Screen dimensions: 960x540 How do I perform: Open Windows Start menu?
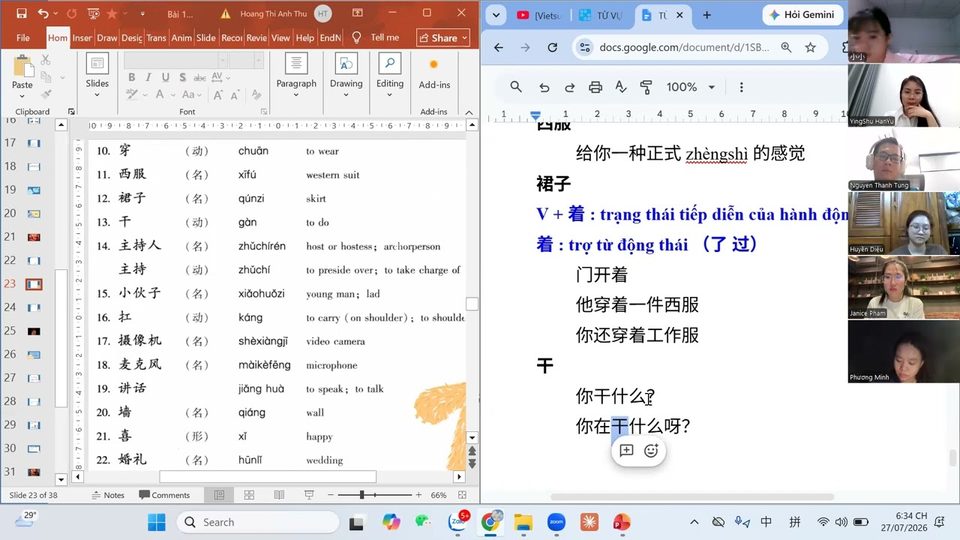[x=157, y=522]
